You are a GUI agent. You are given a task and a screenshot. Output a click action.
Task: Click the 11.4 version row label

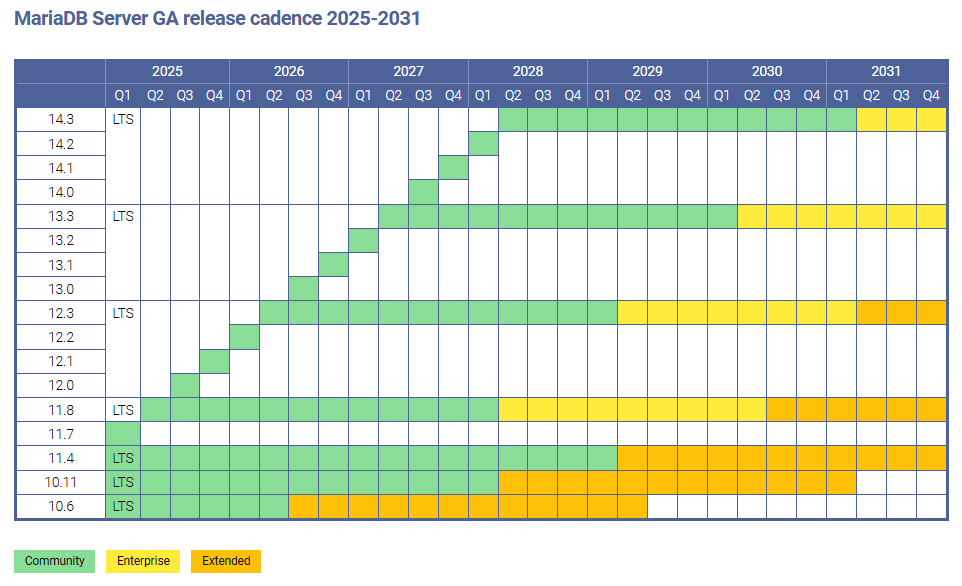(x=61, y=458)
